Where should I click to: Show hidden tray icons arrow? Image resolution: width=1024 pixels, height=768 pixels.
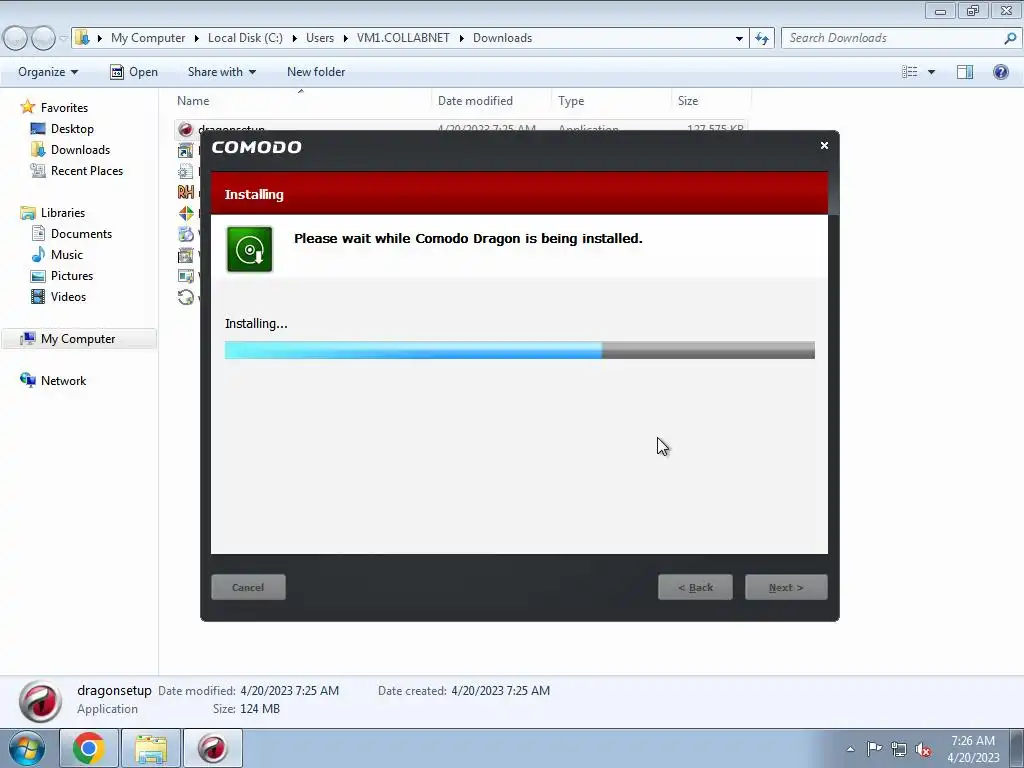[x=850, y=749]
